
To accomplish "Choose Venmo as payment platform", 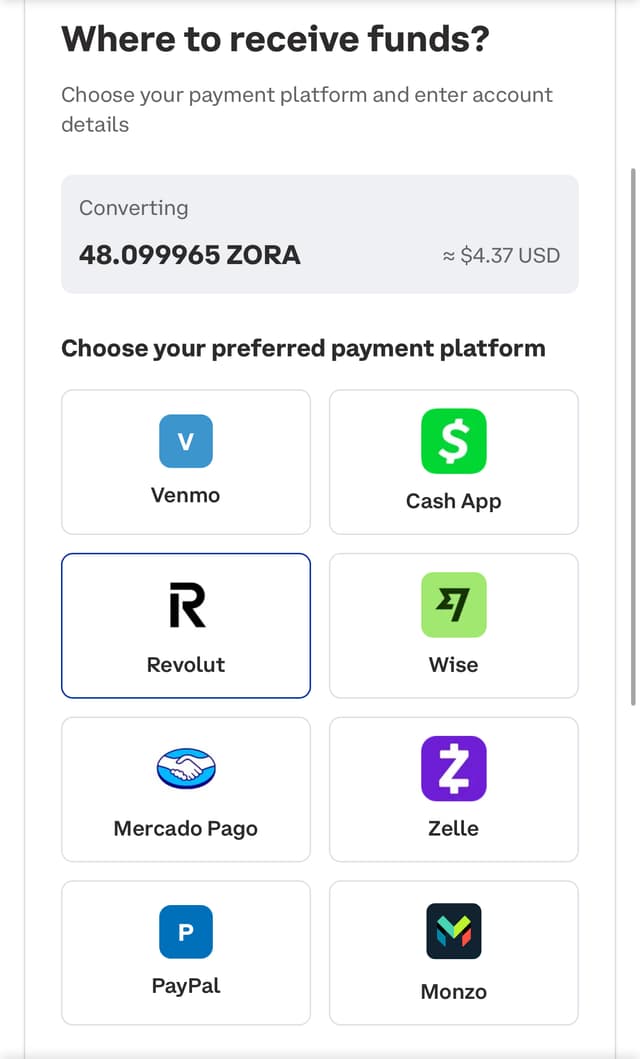I will click(185, 461).
